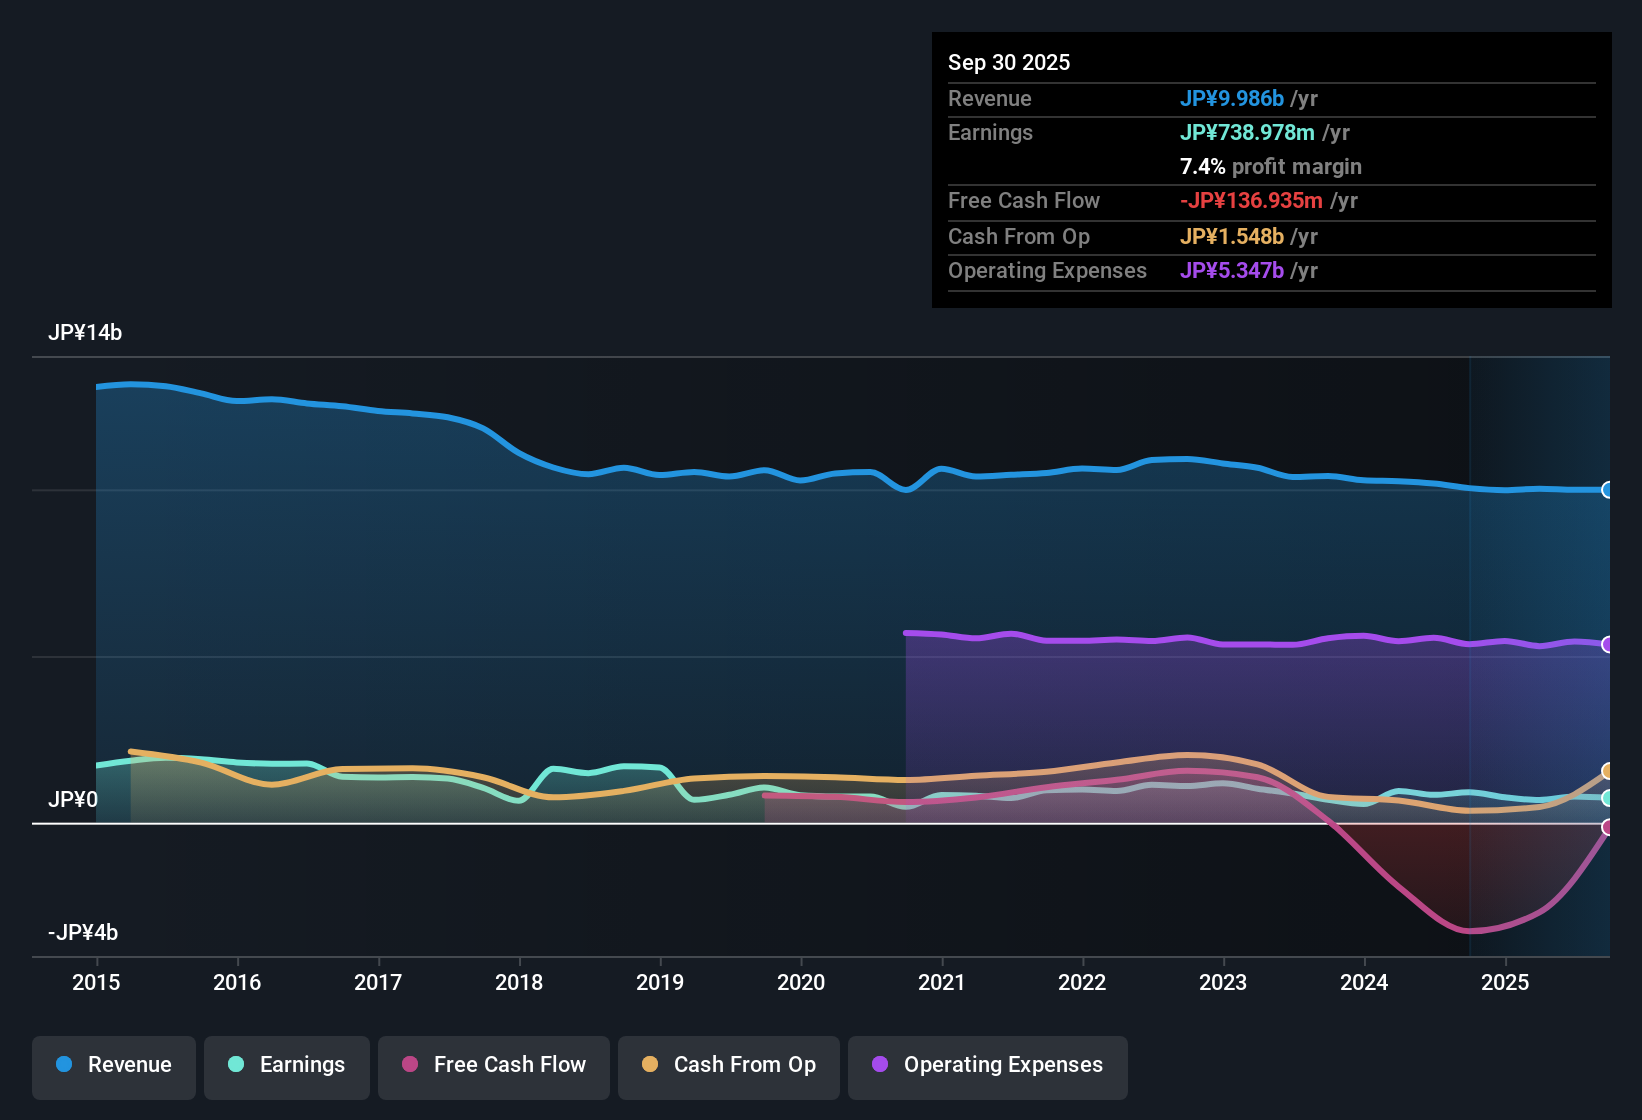Image resolution: width=1642 pixels, height=1120 pixels.
Task: Toggle the Earnings series visibility
Action: coord(287,1067)
